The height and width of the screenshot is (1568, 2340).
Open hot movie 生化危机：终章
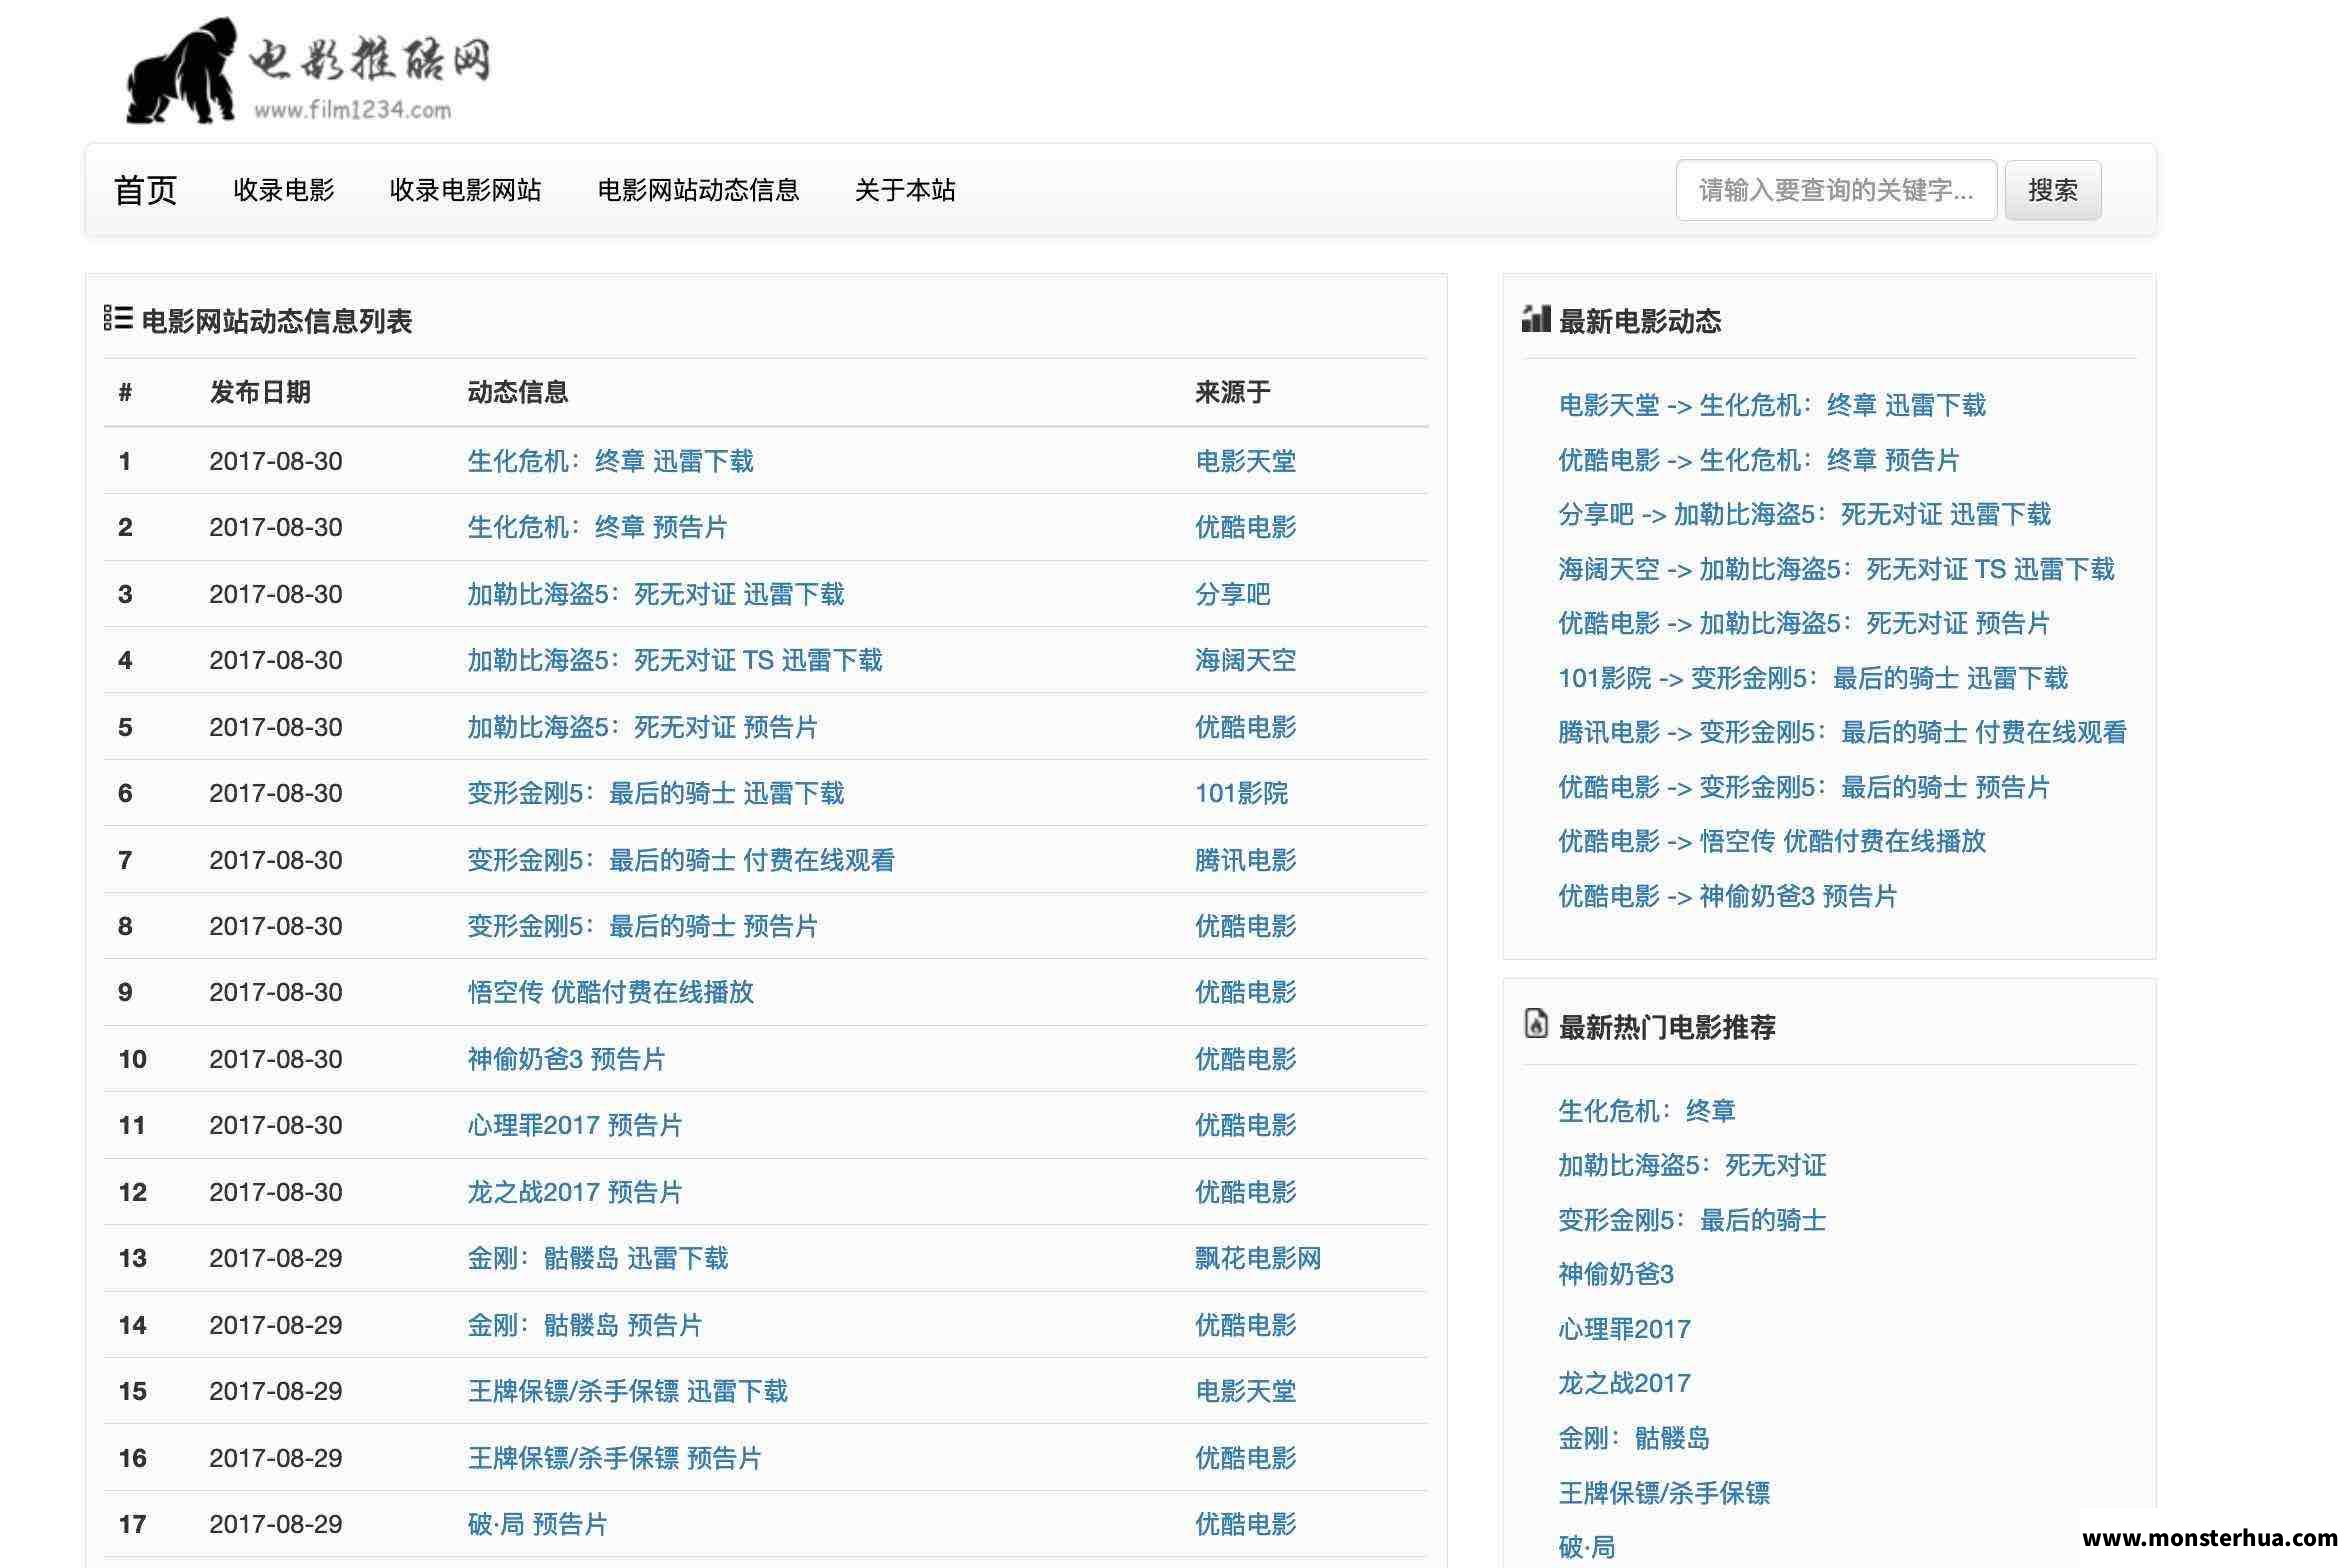click(x=1647, y=1111)
